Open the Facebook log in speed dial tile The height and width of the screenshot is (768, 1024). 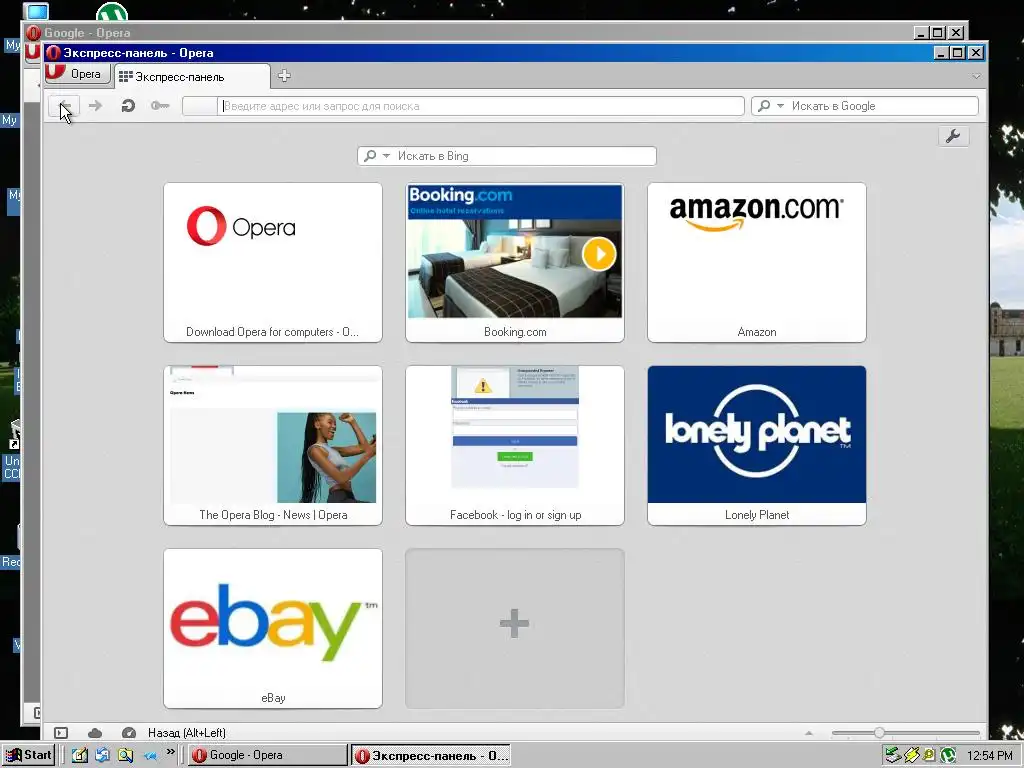click(515, 445)
